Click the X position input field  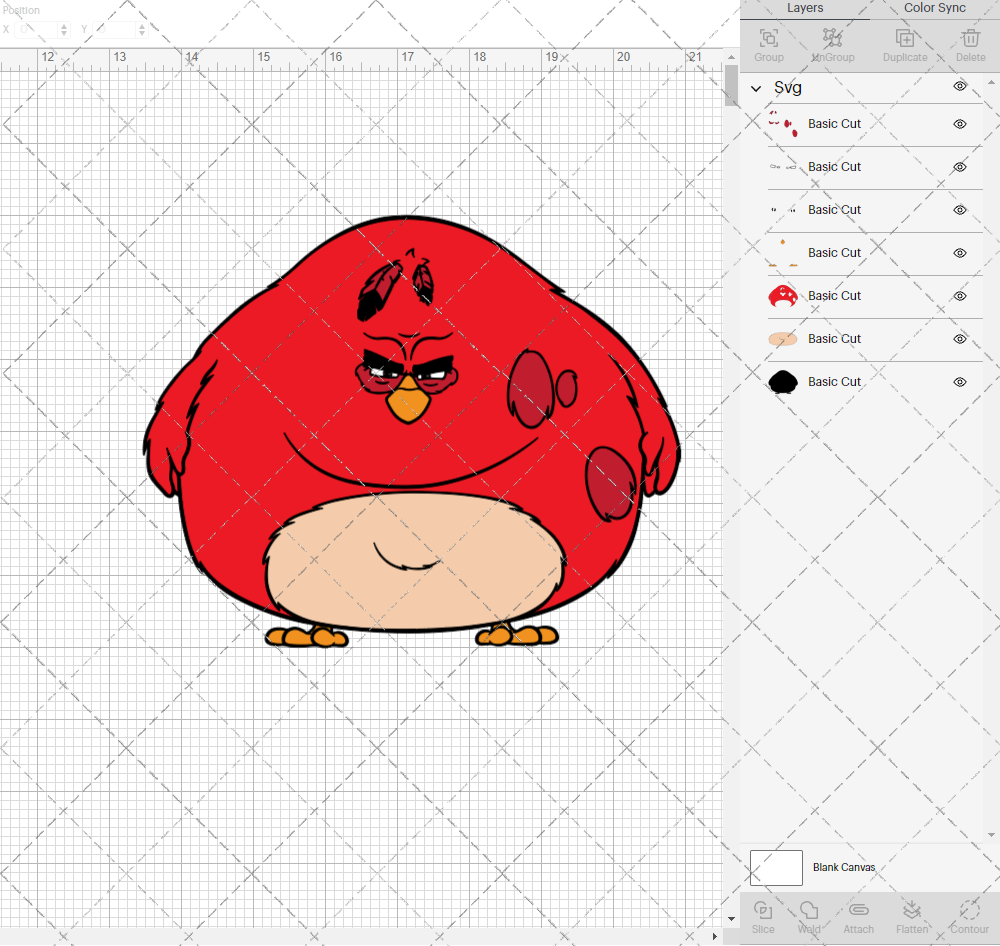tap(37, 29)
